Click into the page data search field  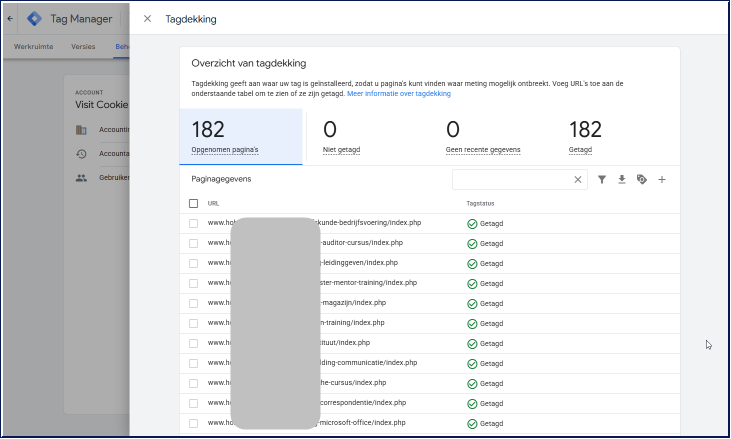511,180
